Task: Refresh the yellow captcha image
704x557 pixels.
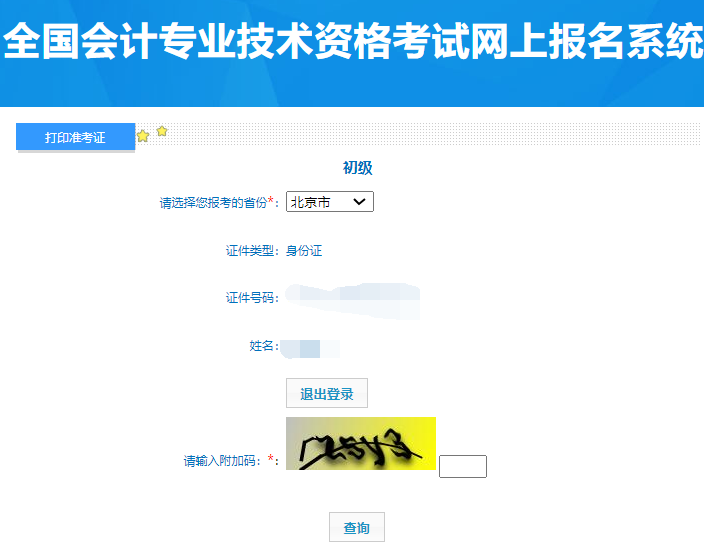Action: [x=361, y=443]
